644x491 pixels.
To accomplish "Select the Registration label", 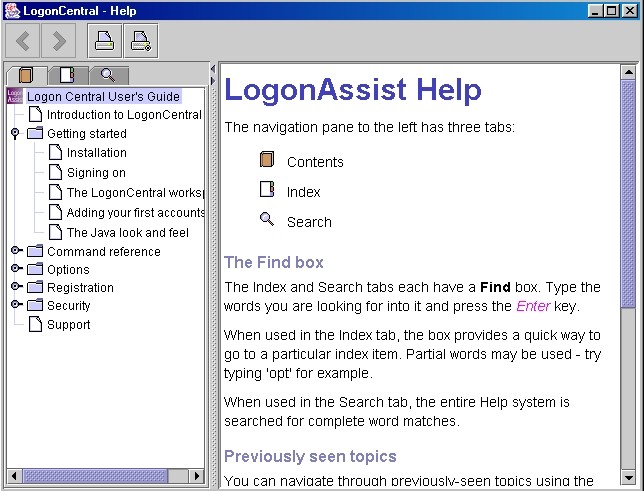I will (x=80, y=288).
